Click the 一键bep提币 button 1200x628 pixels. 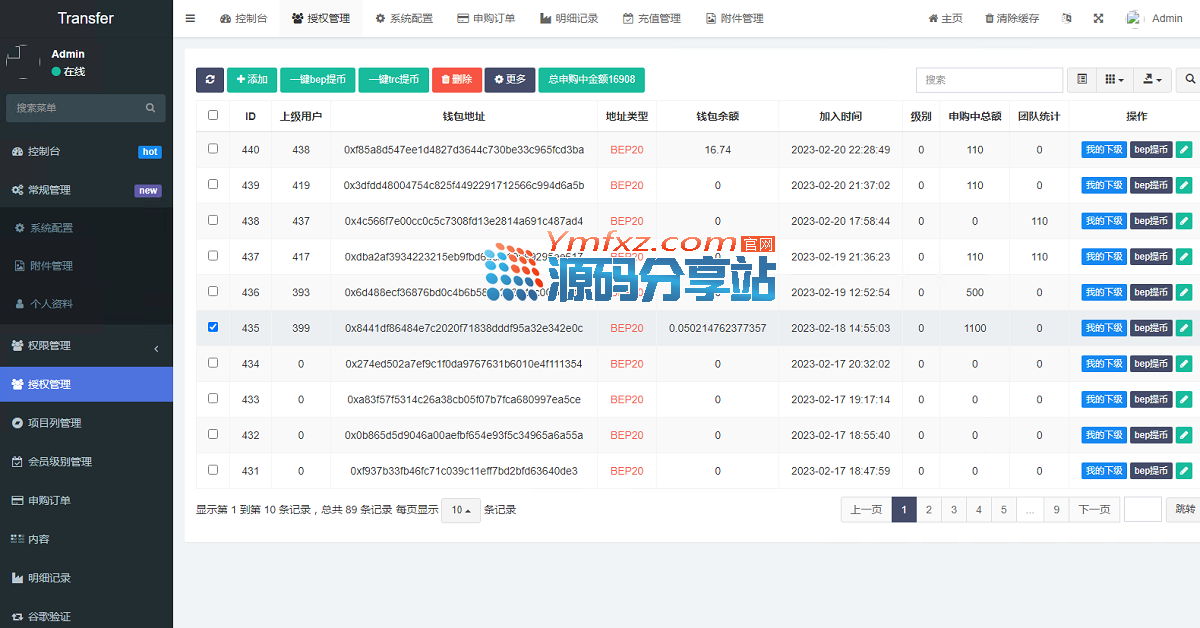317,80
